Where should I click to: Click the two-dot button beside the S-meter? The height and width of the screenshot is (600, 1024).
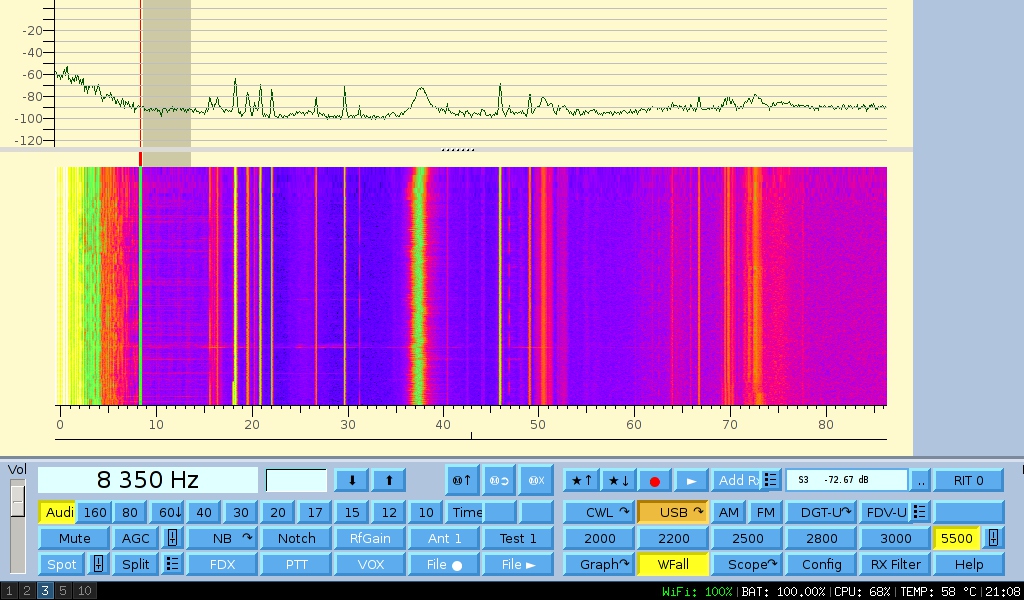point(921,481)
